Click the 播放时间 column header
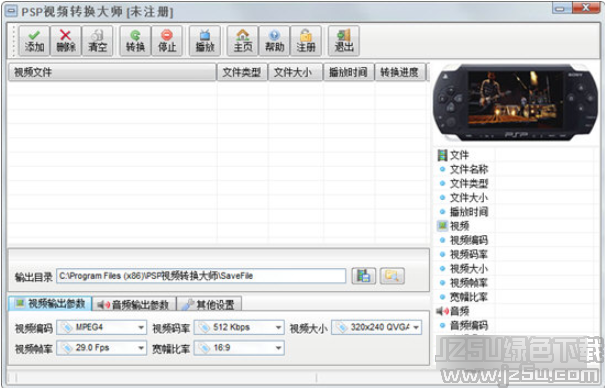605x388 pixels. pyautogui.click(x=348, y=72)
